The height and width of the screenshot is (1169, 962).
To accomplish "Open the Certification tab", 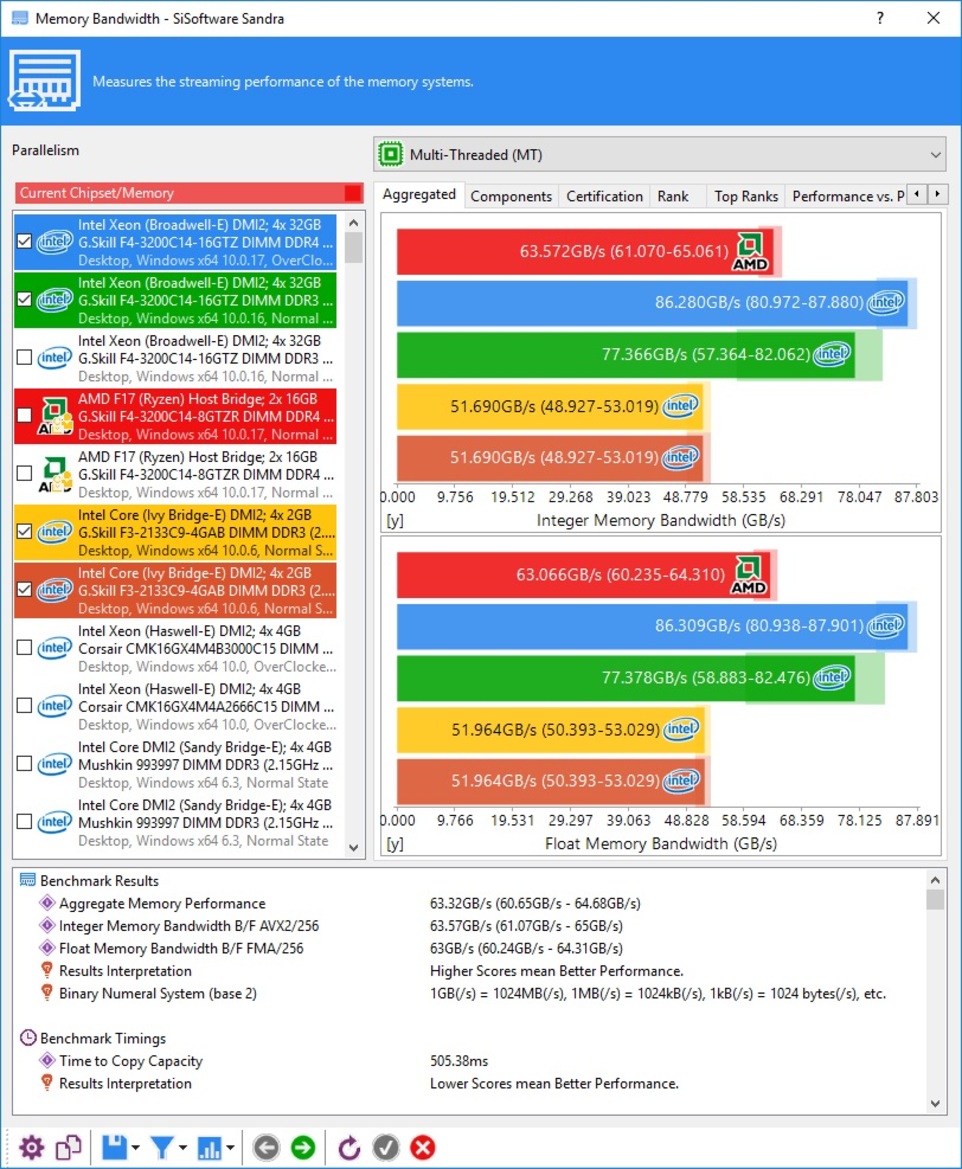I will [604, 196].
